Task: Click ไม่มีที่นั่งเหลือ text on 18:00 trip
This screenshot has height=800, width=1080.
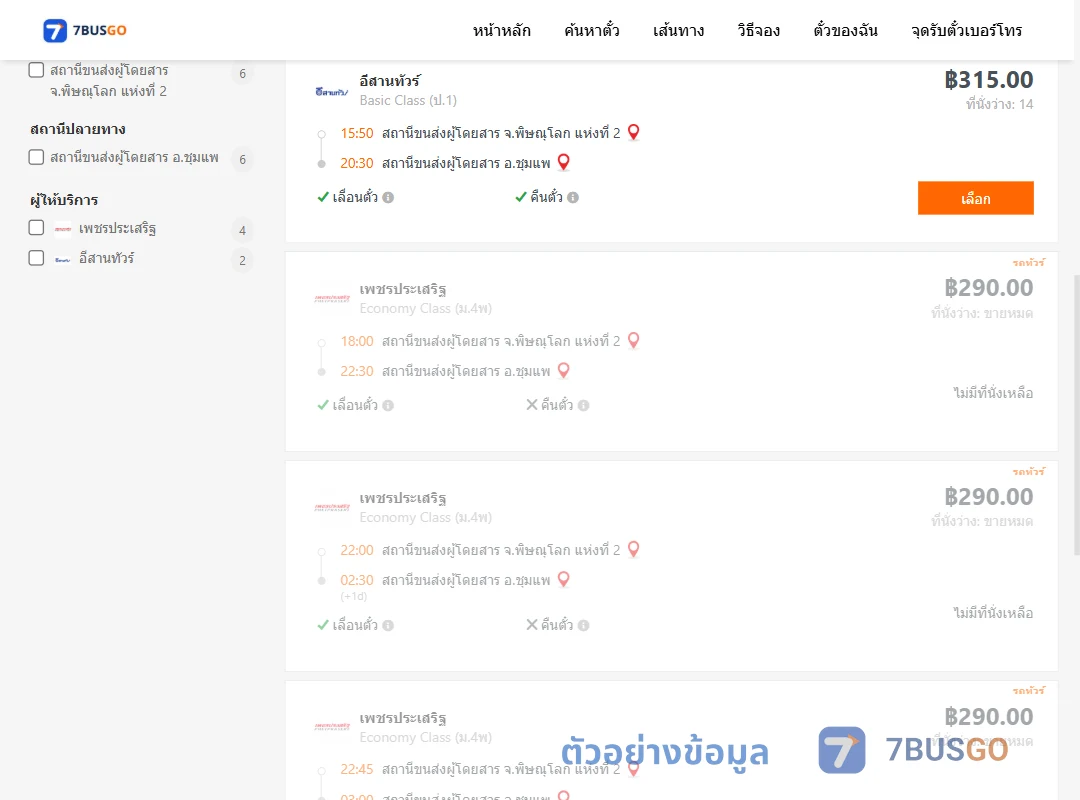Action: point(993,393)
